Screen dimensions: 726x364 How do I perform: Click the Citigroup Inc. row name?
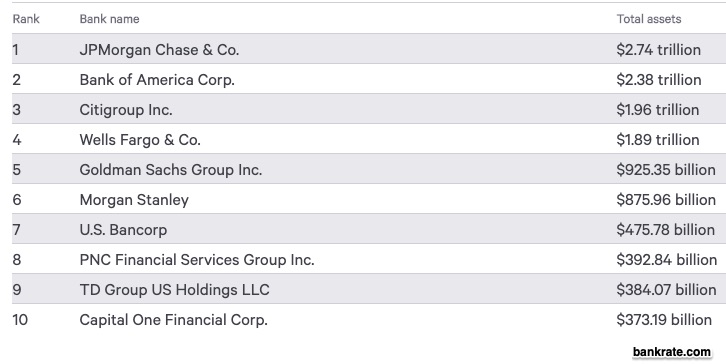pyautogui.click(x=126, y=110)
